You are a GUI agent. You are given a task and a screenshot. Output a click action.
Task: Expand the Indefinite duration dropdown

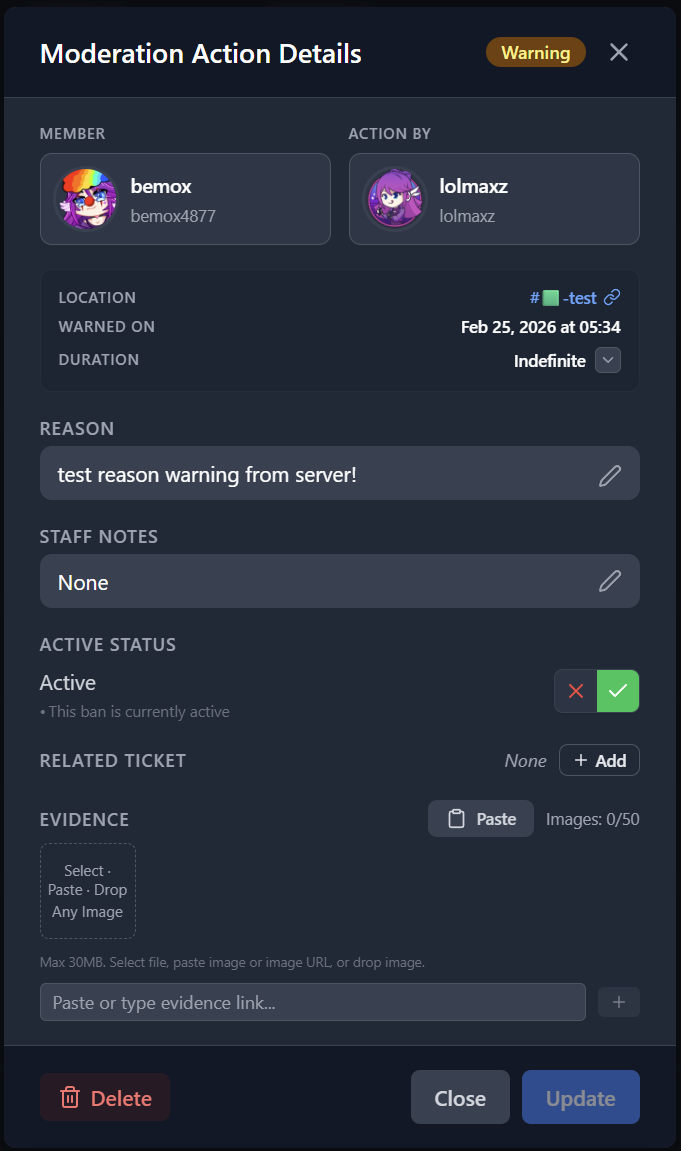(x=608, y=360)
